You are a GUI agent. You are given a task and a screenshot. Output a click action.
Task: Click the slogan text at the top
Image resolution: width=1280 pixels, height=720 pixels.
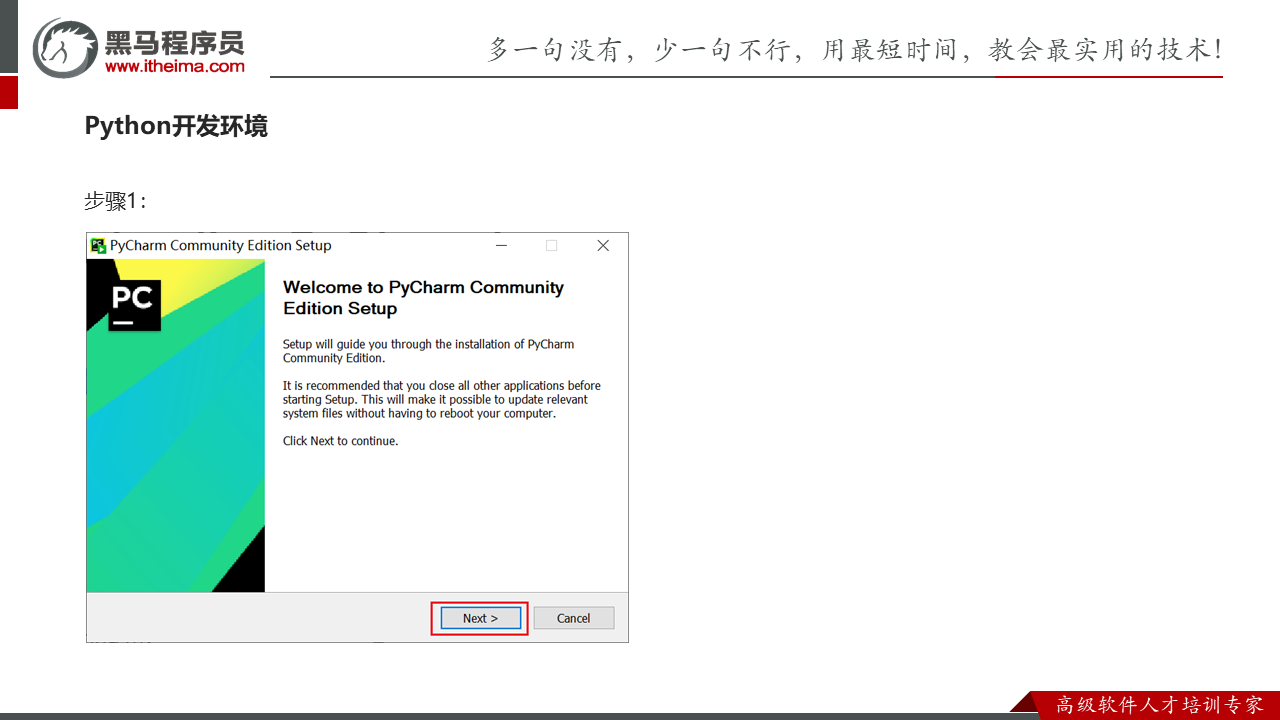click(x=854, y=49)
